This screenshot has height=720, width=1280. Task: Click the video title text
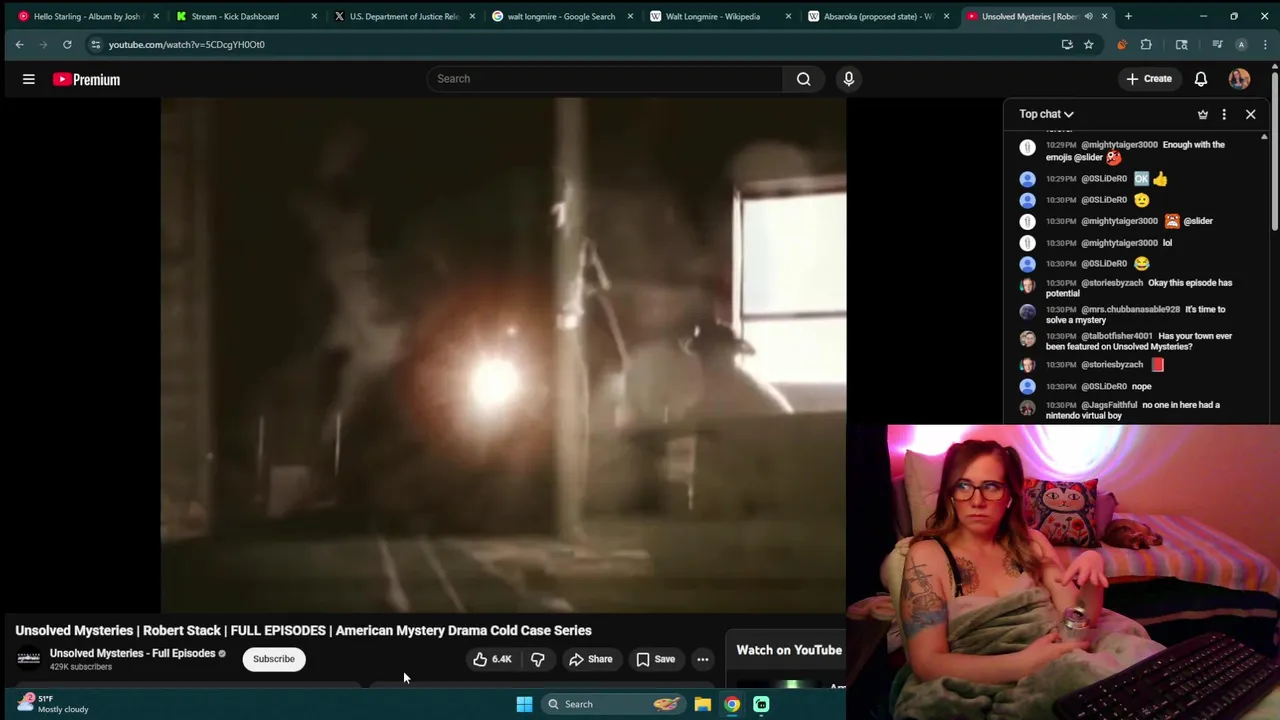[x=303, y=631]
